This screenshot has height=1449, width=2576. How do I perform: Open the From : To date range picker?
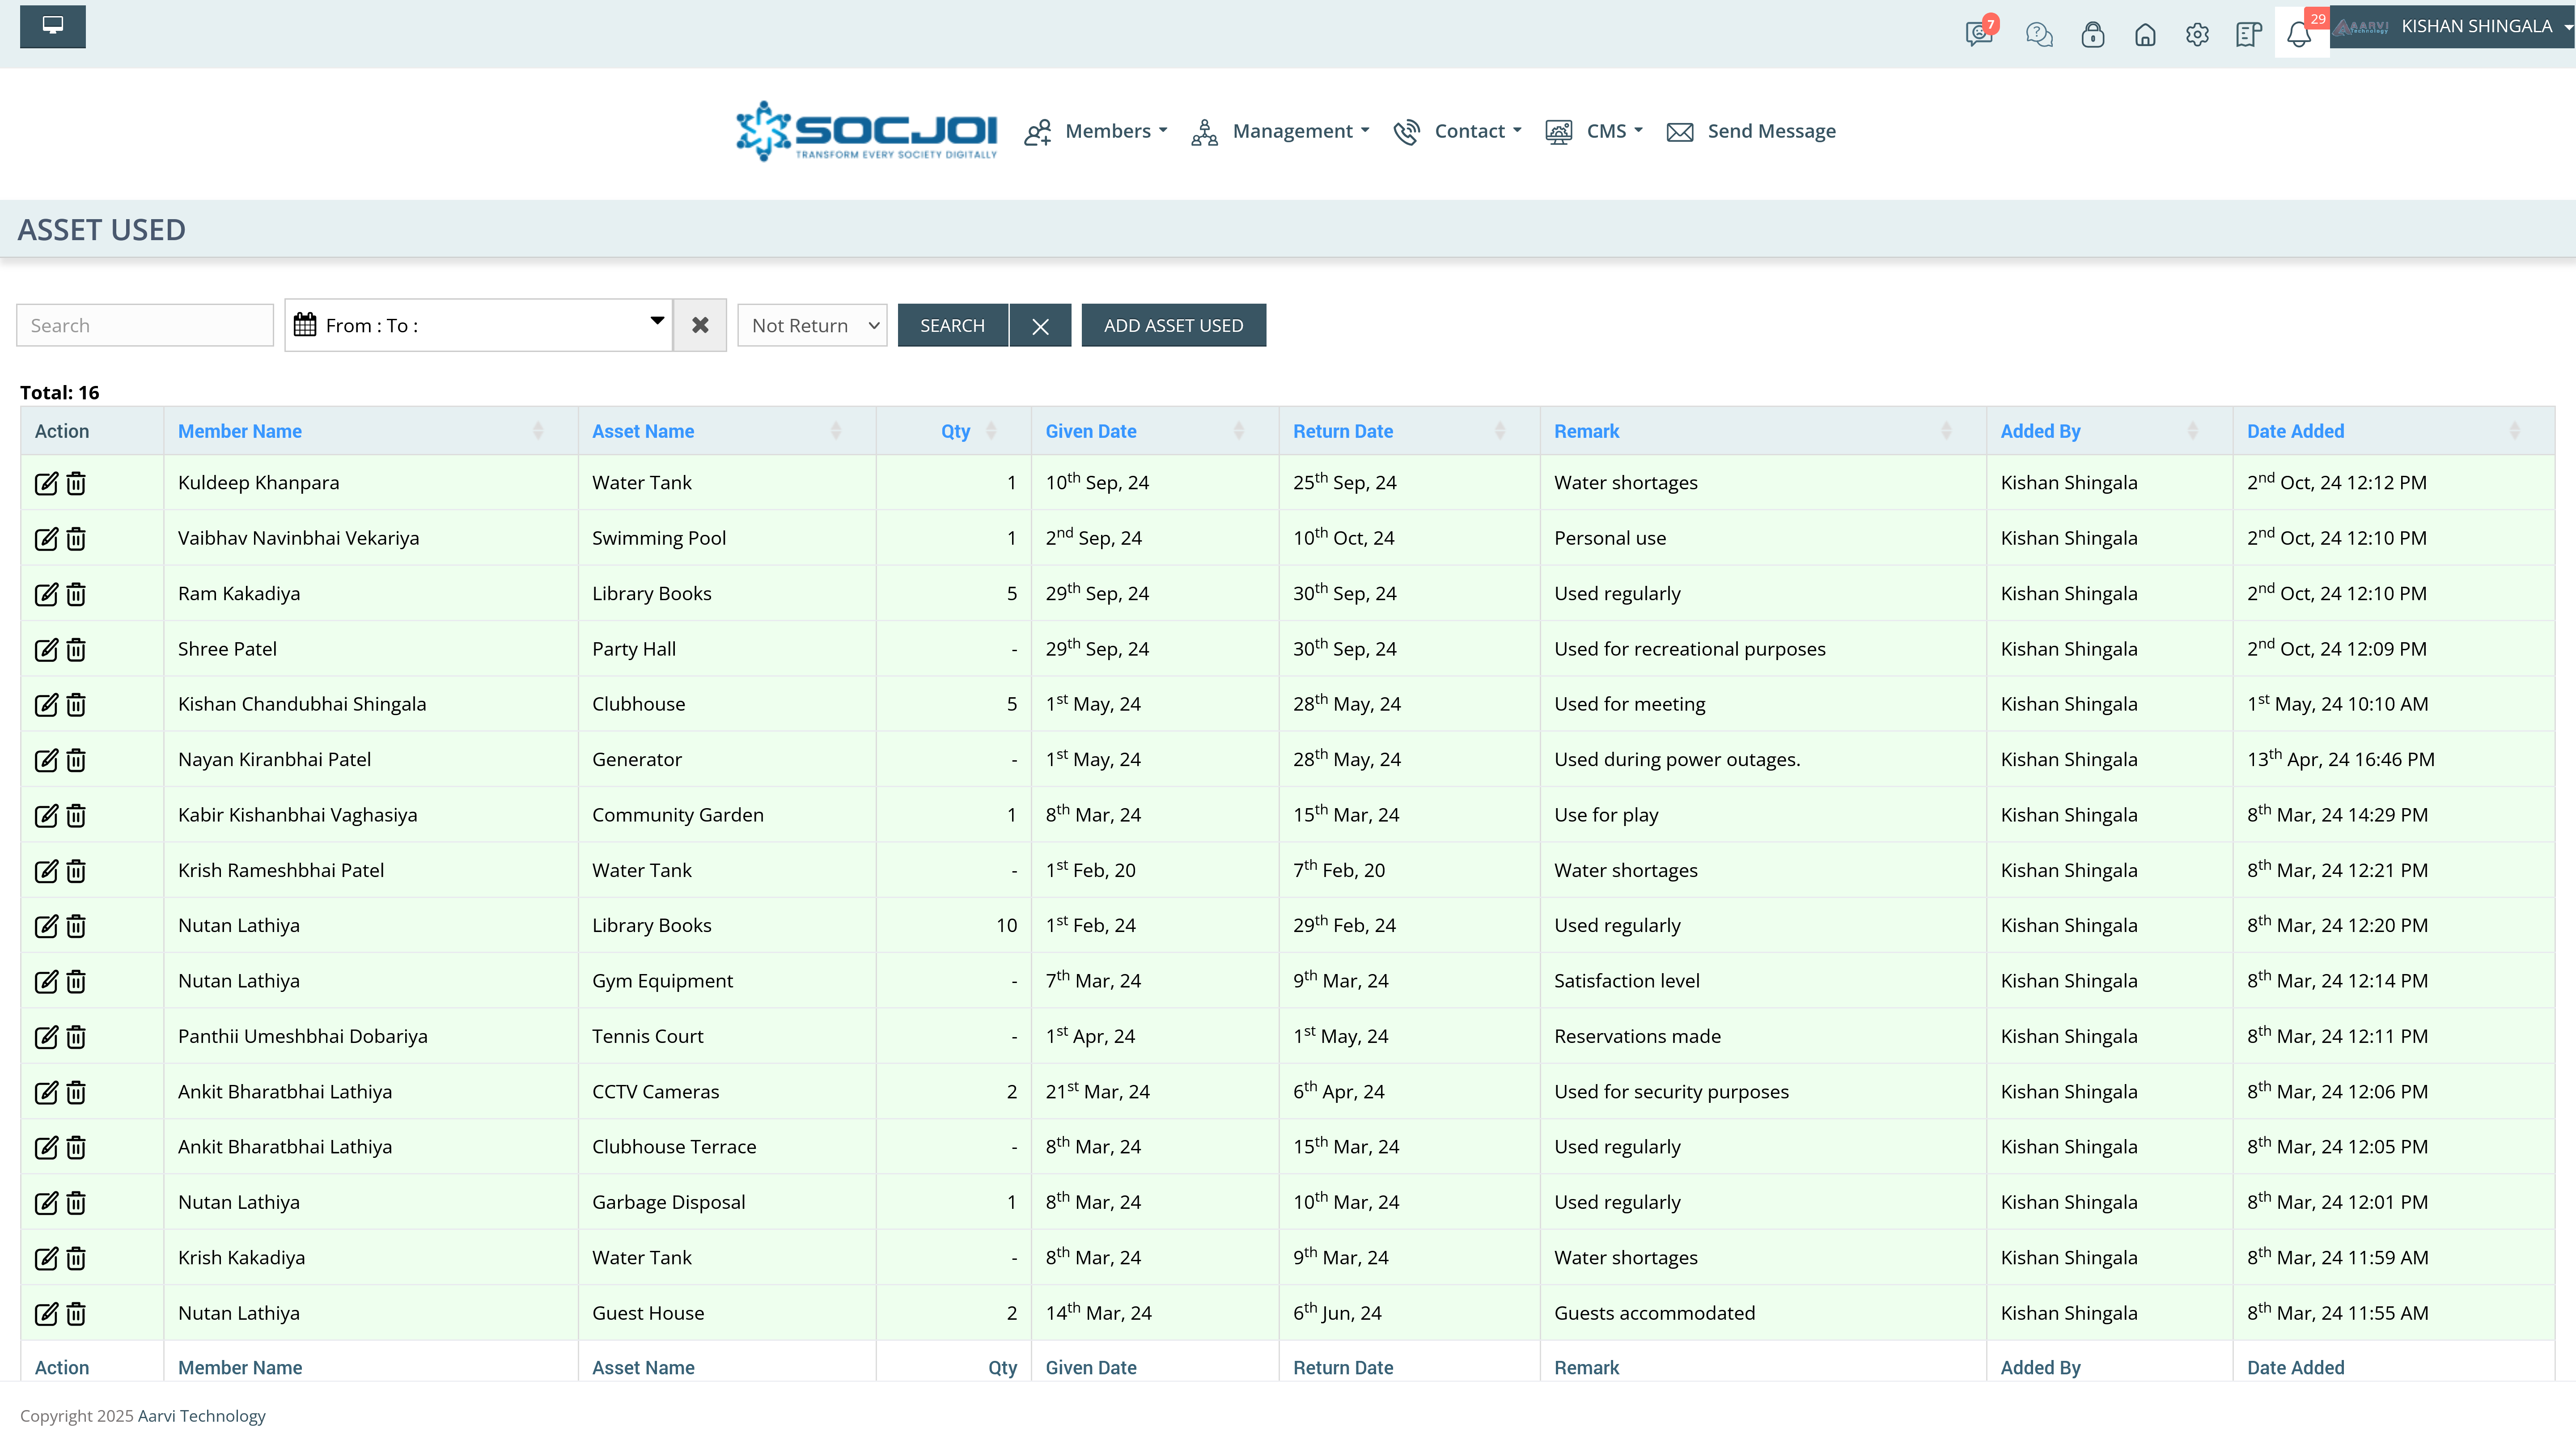pyautogui.click(x=478, y=325)
